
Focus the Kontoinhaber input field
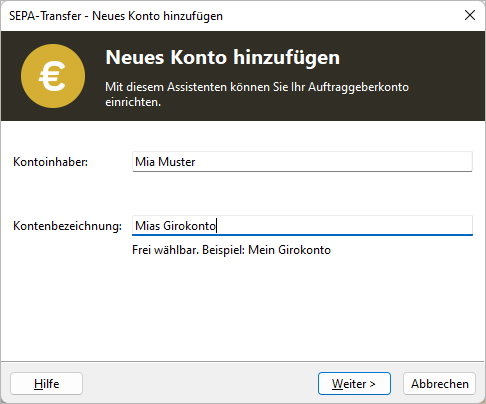302,162
